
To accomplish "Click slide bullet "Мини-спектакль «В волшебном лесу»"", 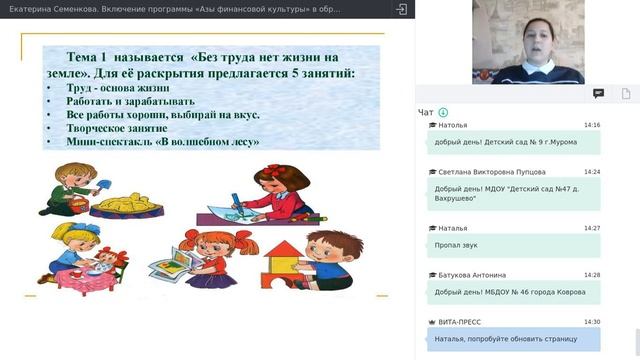I will tap(163, 142).
